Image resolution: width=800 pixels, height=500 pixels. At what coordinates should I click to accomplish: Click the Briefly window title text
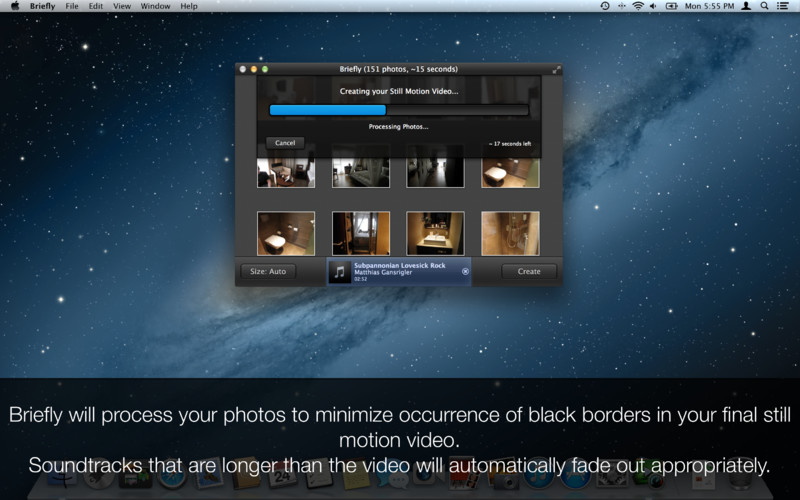click(x=398, y=69)
